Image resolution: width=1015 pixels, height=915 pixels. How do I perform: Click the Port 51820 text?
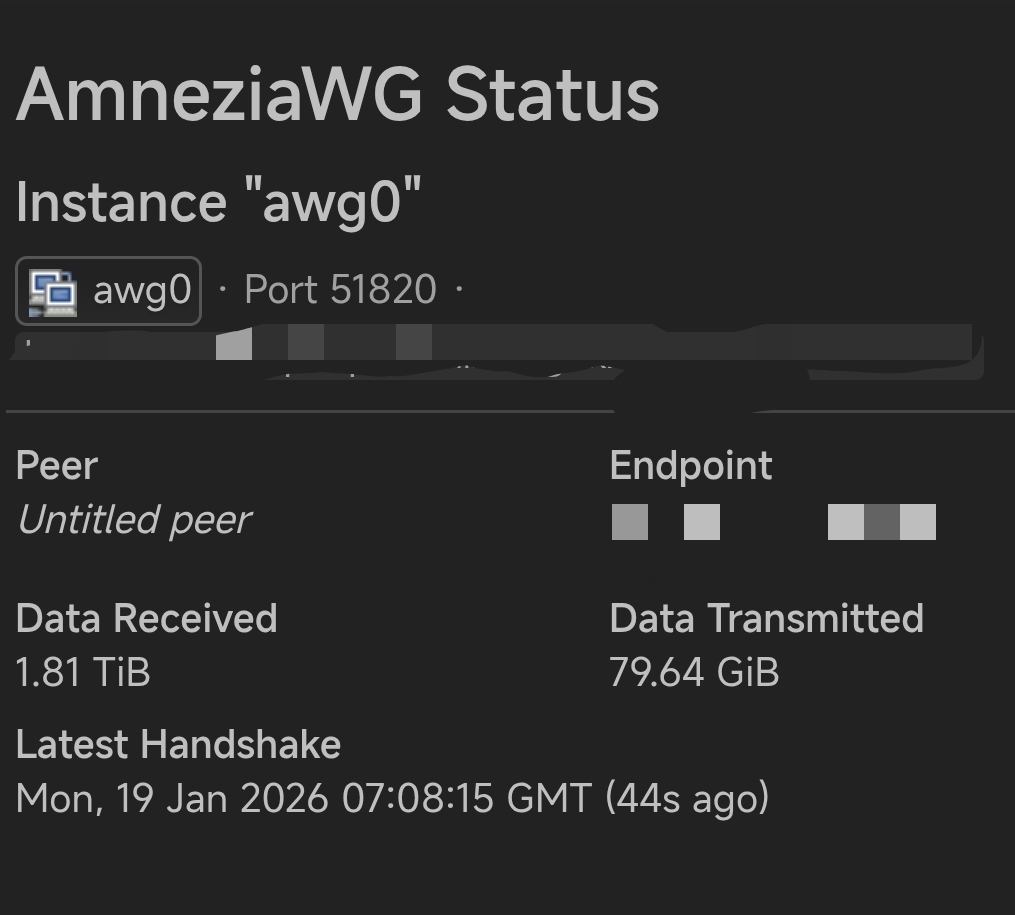340,291
